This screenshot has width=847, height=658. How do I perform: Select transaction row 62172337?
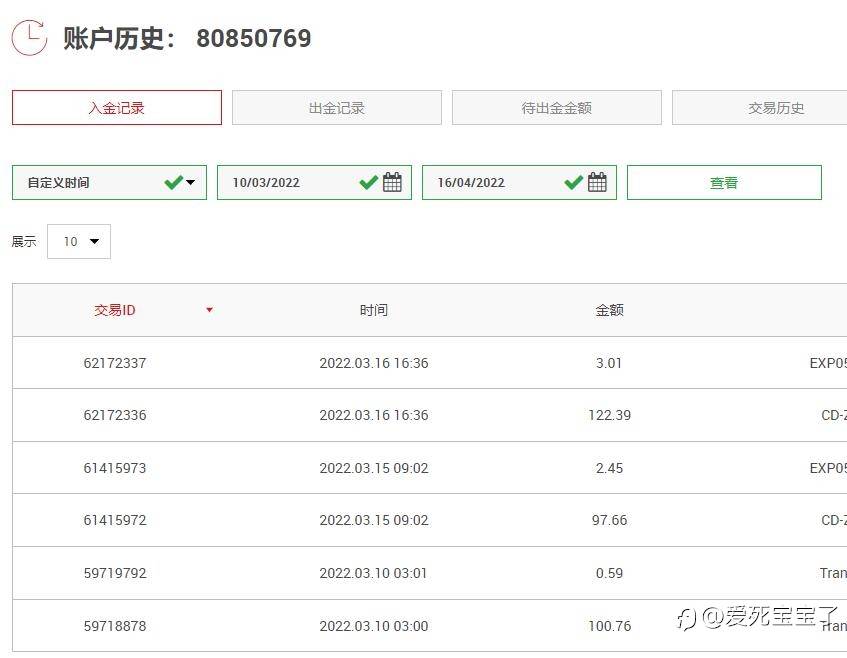point(429,362)
